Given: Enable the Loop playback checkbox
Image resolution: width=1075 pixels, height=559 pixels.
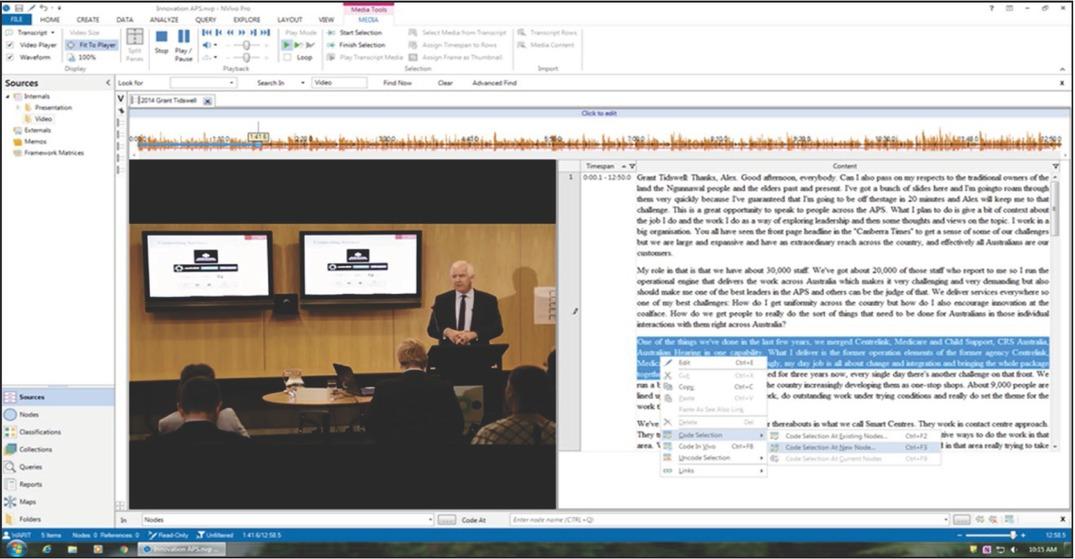Looking at the screenshot, I should click(x=288, y=57).
